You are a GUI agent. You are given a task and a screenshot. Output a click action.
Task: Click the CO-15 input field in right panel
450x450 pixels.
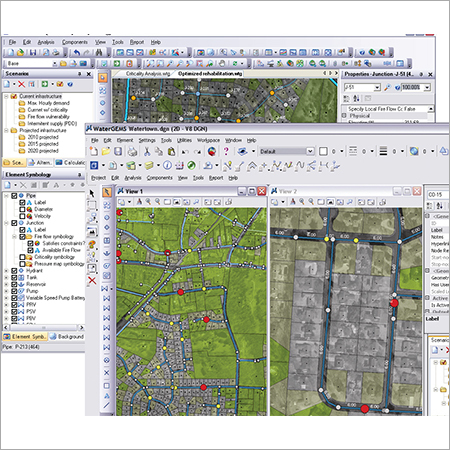pyautogui.click(x=438, y=194)
